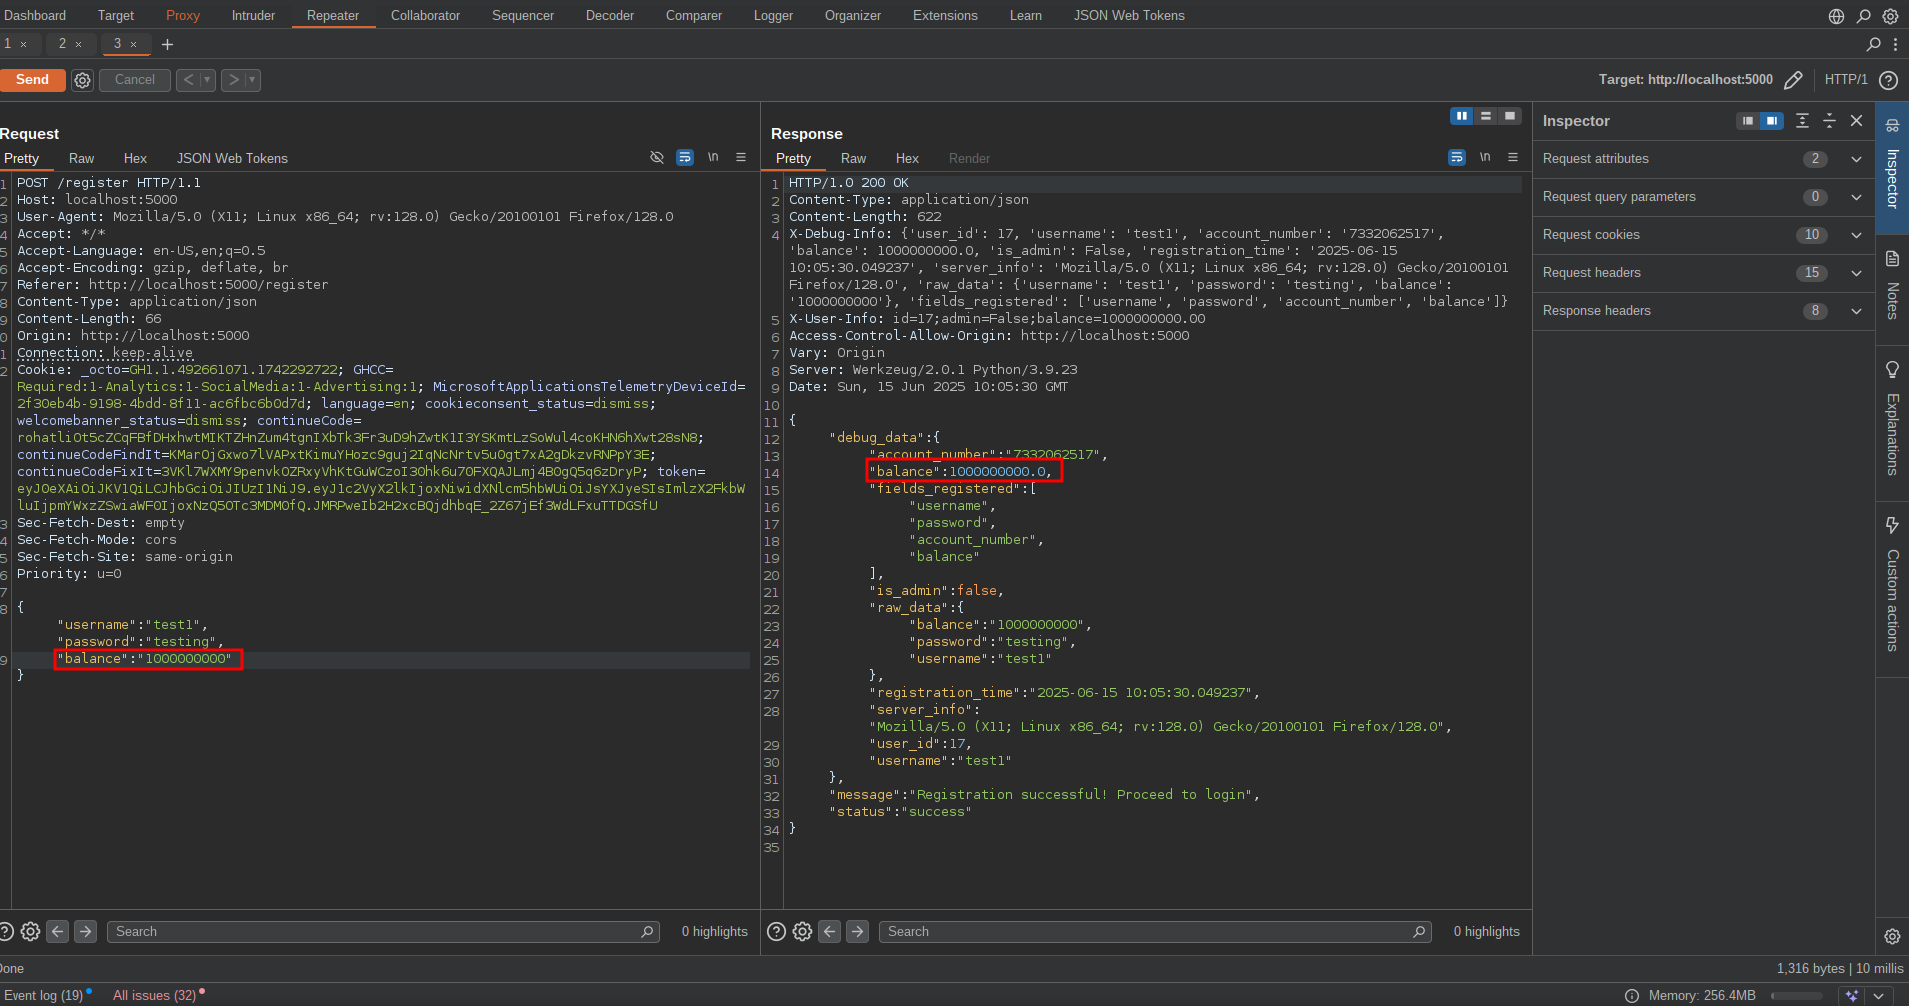This screenshot has width=1909, height=1006.
Task: Toggle line wrap in the Response panel
Action: 1457,158
